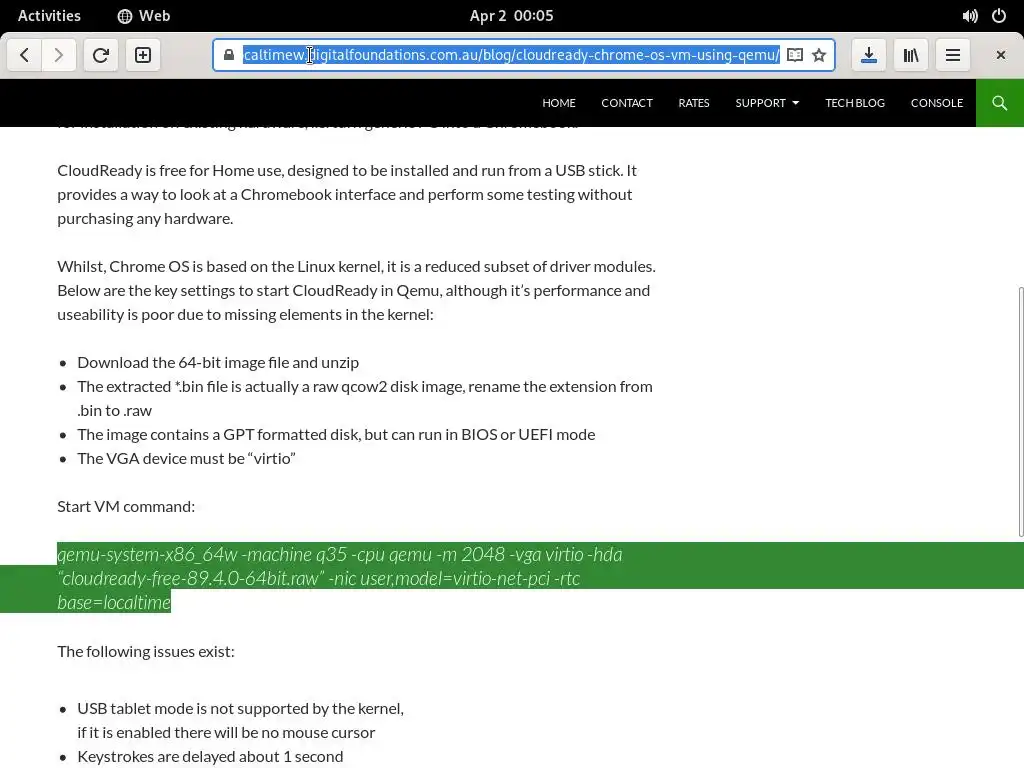Toggle reader mode icon in the address bar
1024x768 pixels.
pyautogui.click(x=795, y=55)
